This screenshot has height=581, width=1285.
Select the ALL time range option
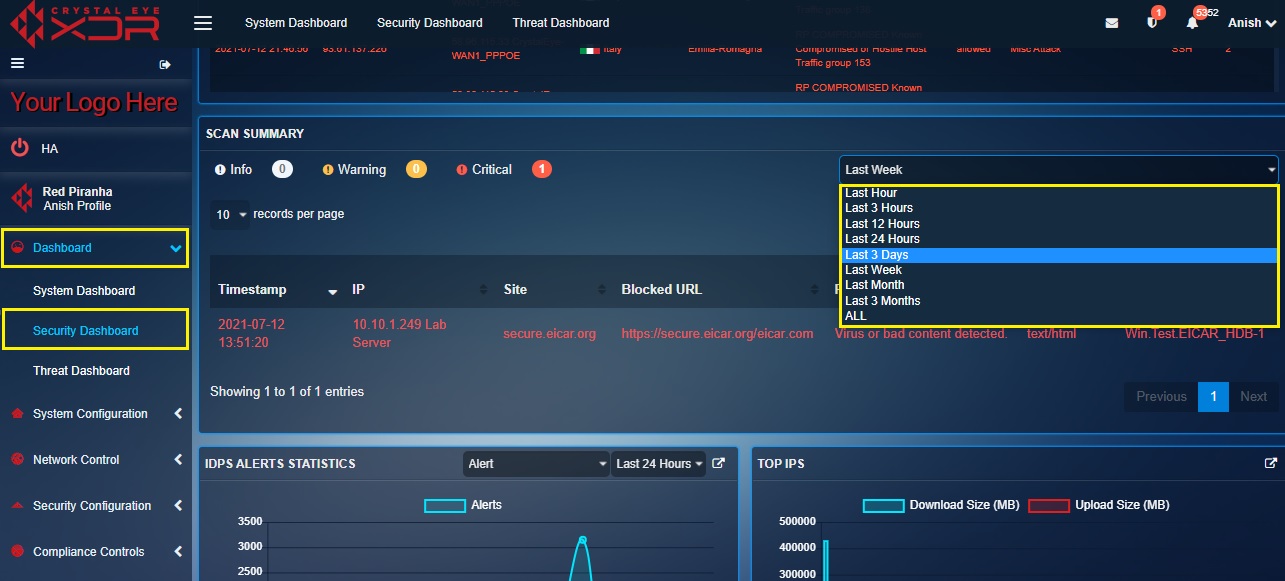(x=1059, y=316)
